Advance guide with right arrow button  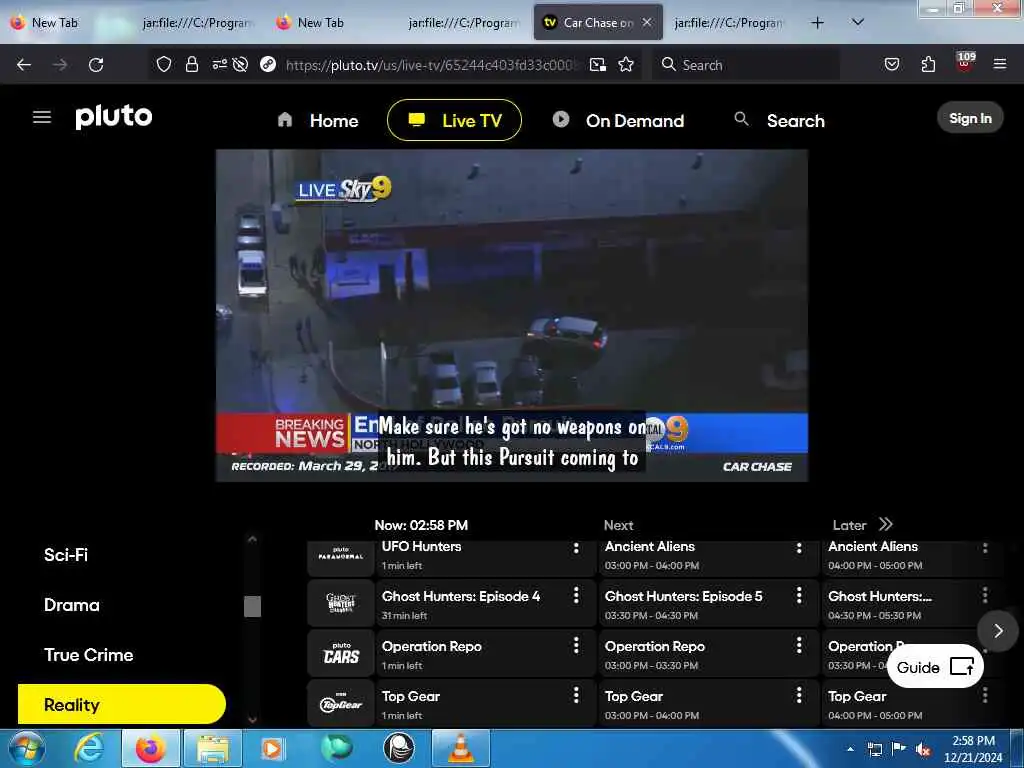click(x=997, y=630)
